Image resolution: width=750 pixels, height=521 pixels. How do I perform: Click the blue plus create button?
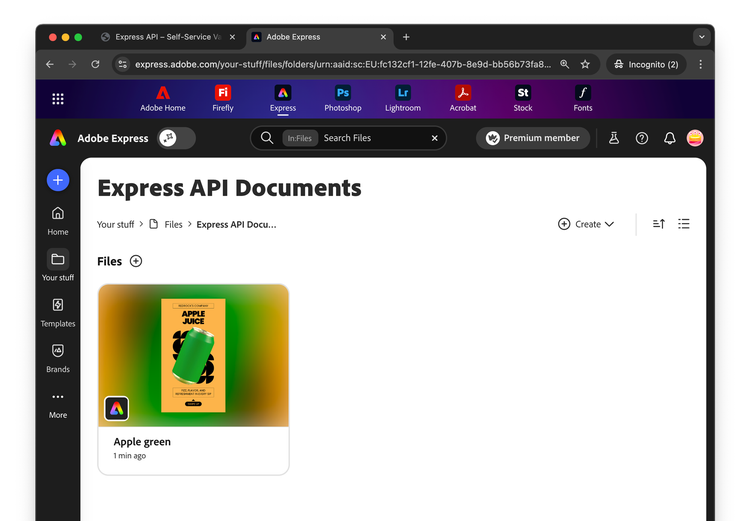(x=58, y=180)
